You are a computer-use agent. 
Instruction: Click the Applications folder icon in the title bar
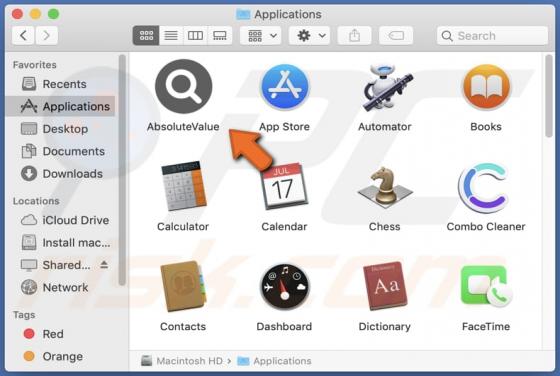tap(243, 14)
